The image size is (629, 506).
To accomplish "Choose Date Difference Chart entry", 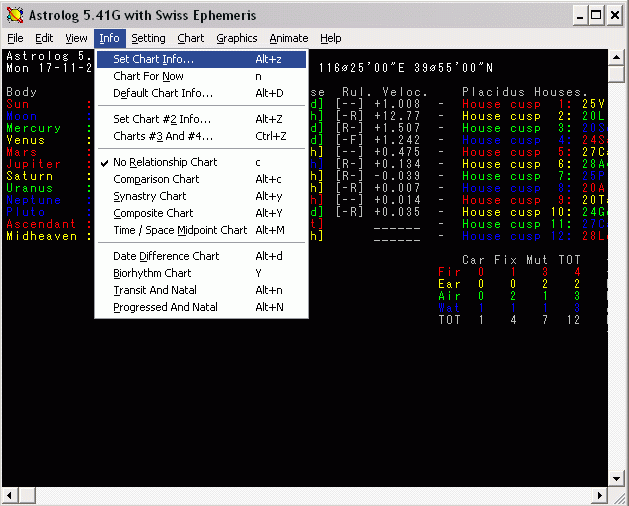I will click(201, 256).
